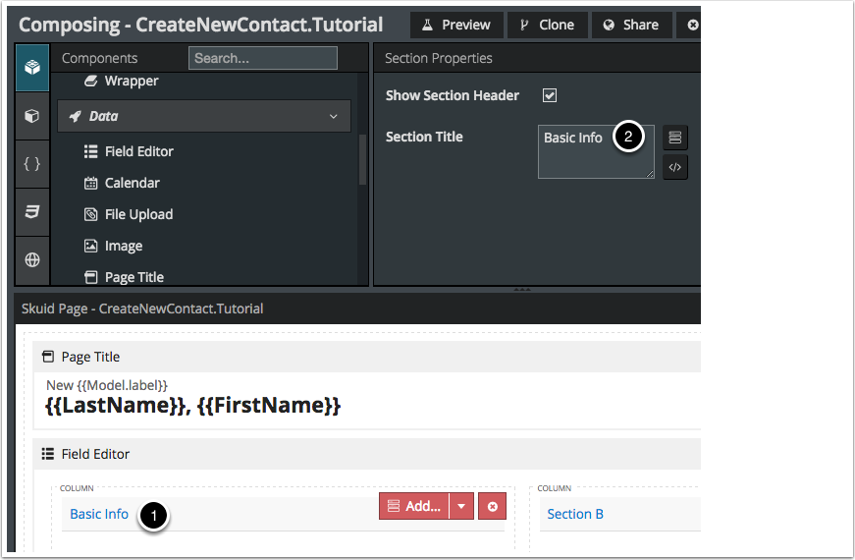Open the globe sidebar icon

click(x=32, y=260)
